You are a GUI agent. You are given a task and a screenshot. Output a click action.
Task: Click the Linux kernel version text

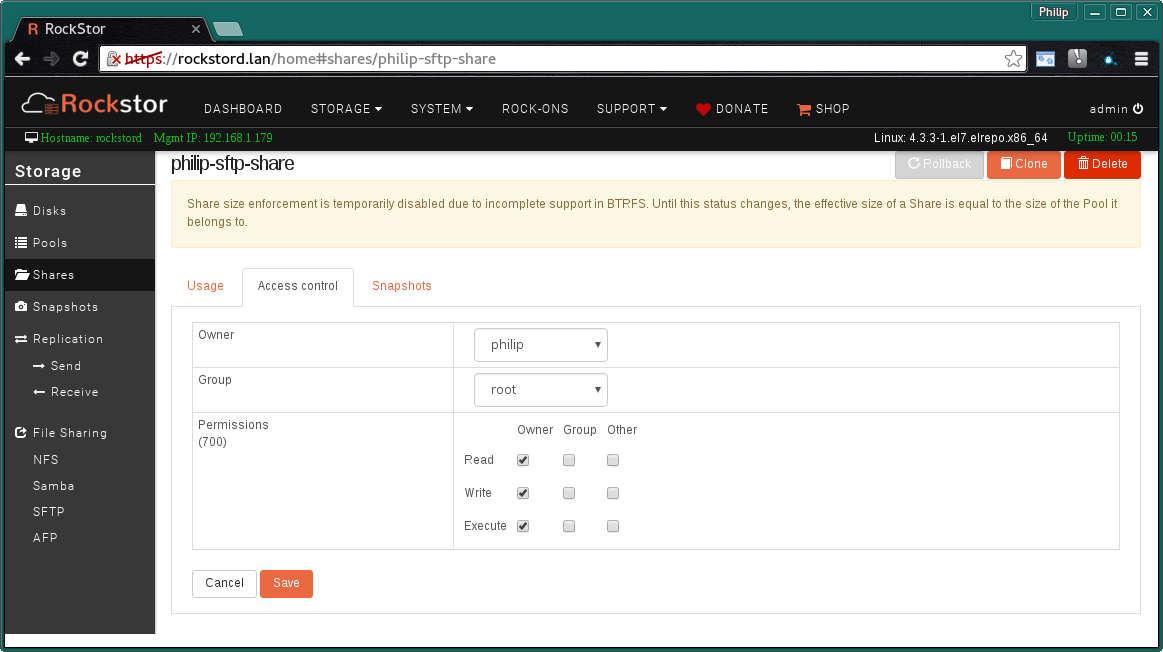pyautogui.click(x=961, y=138)
